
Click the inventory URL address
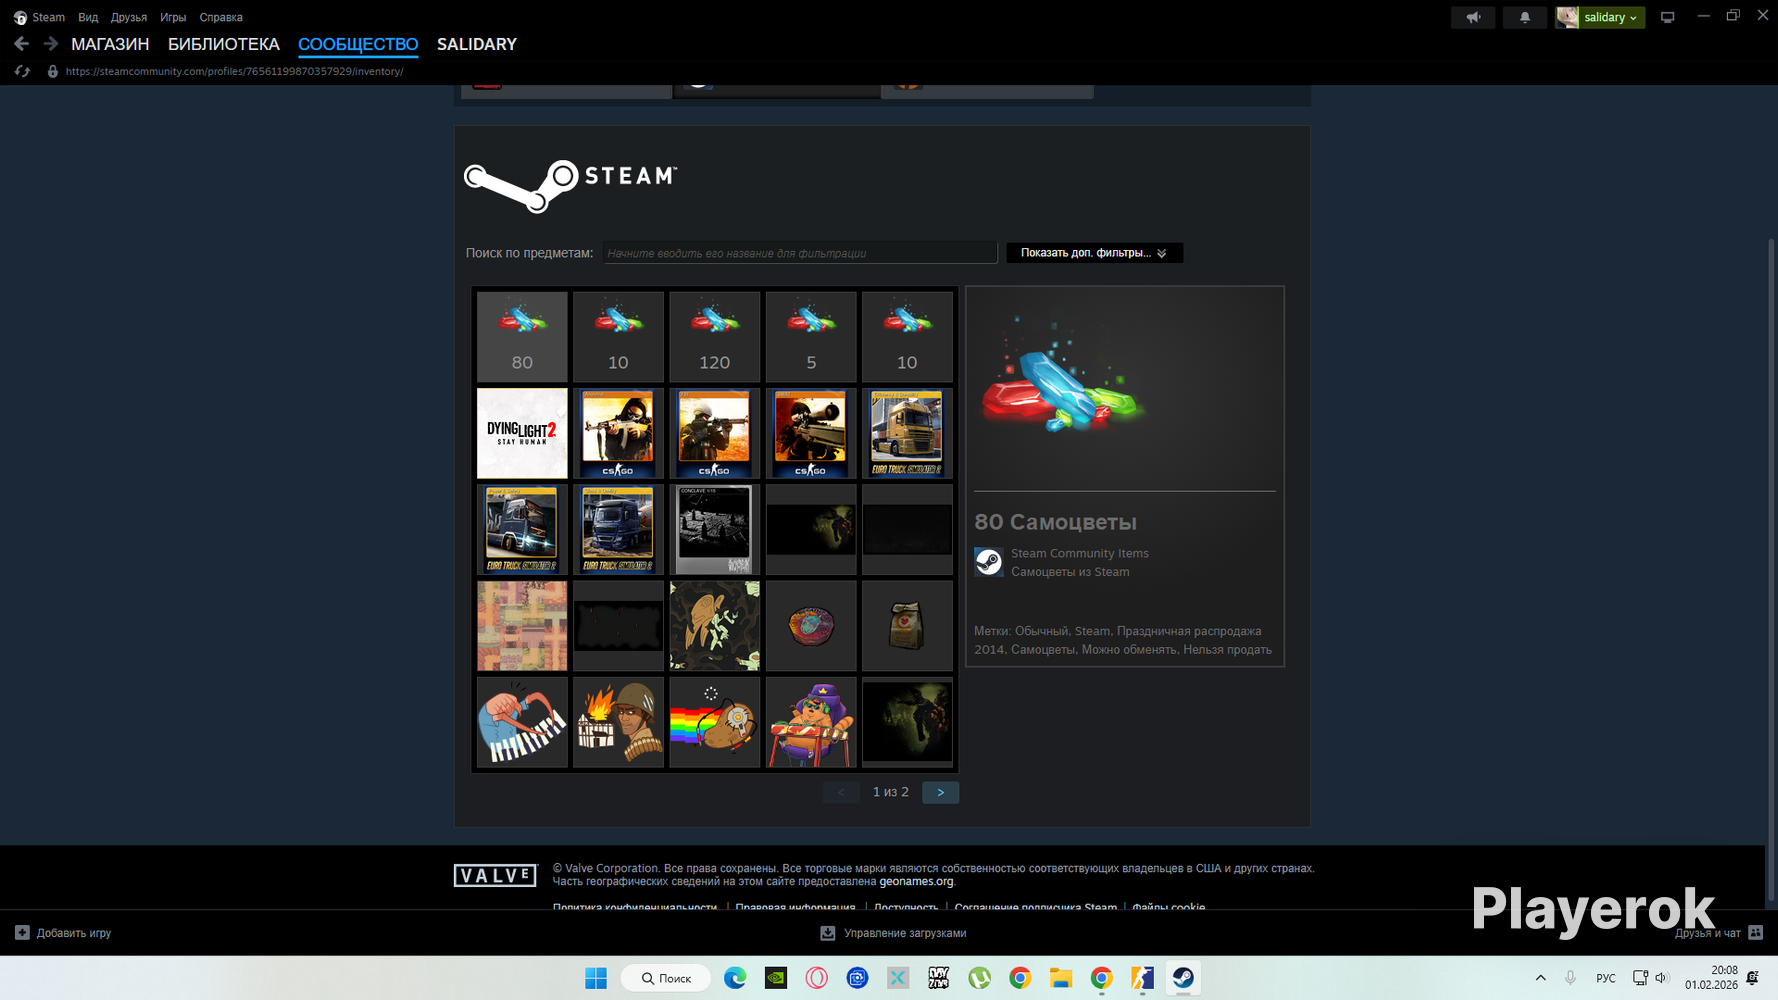(x=235, y=71)
